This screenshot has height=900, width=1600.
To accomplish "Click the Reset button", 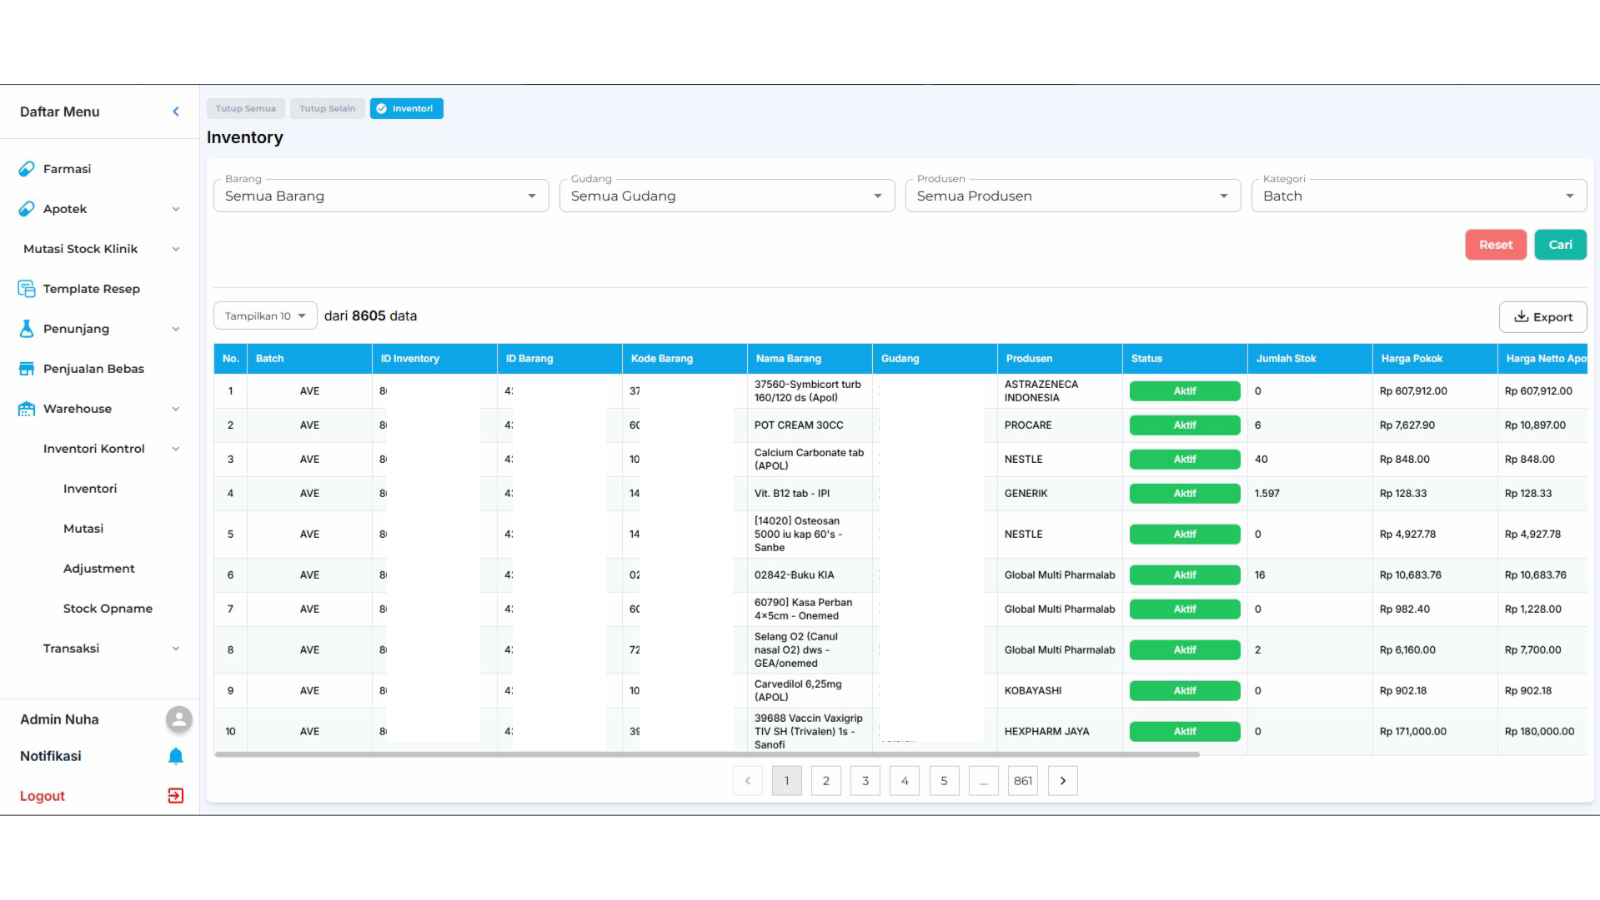I will (x=1496, y=245).
